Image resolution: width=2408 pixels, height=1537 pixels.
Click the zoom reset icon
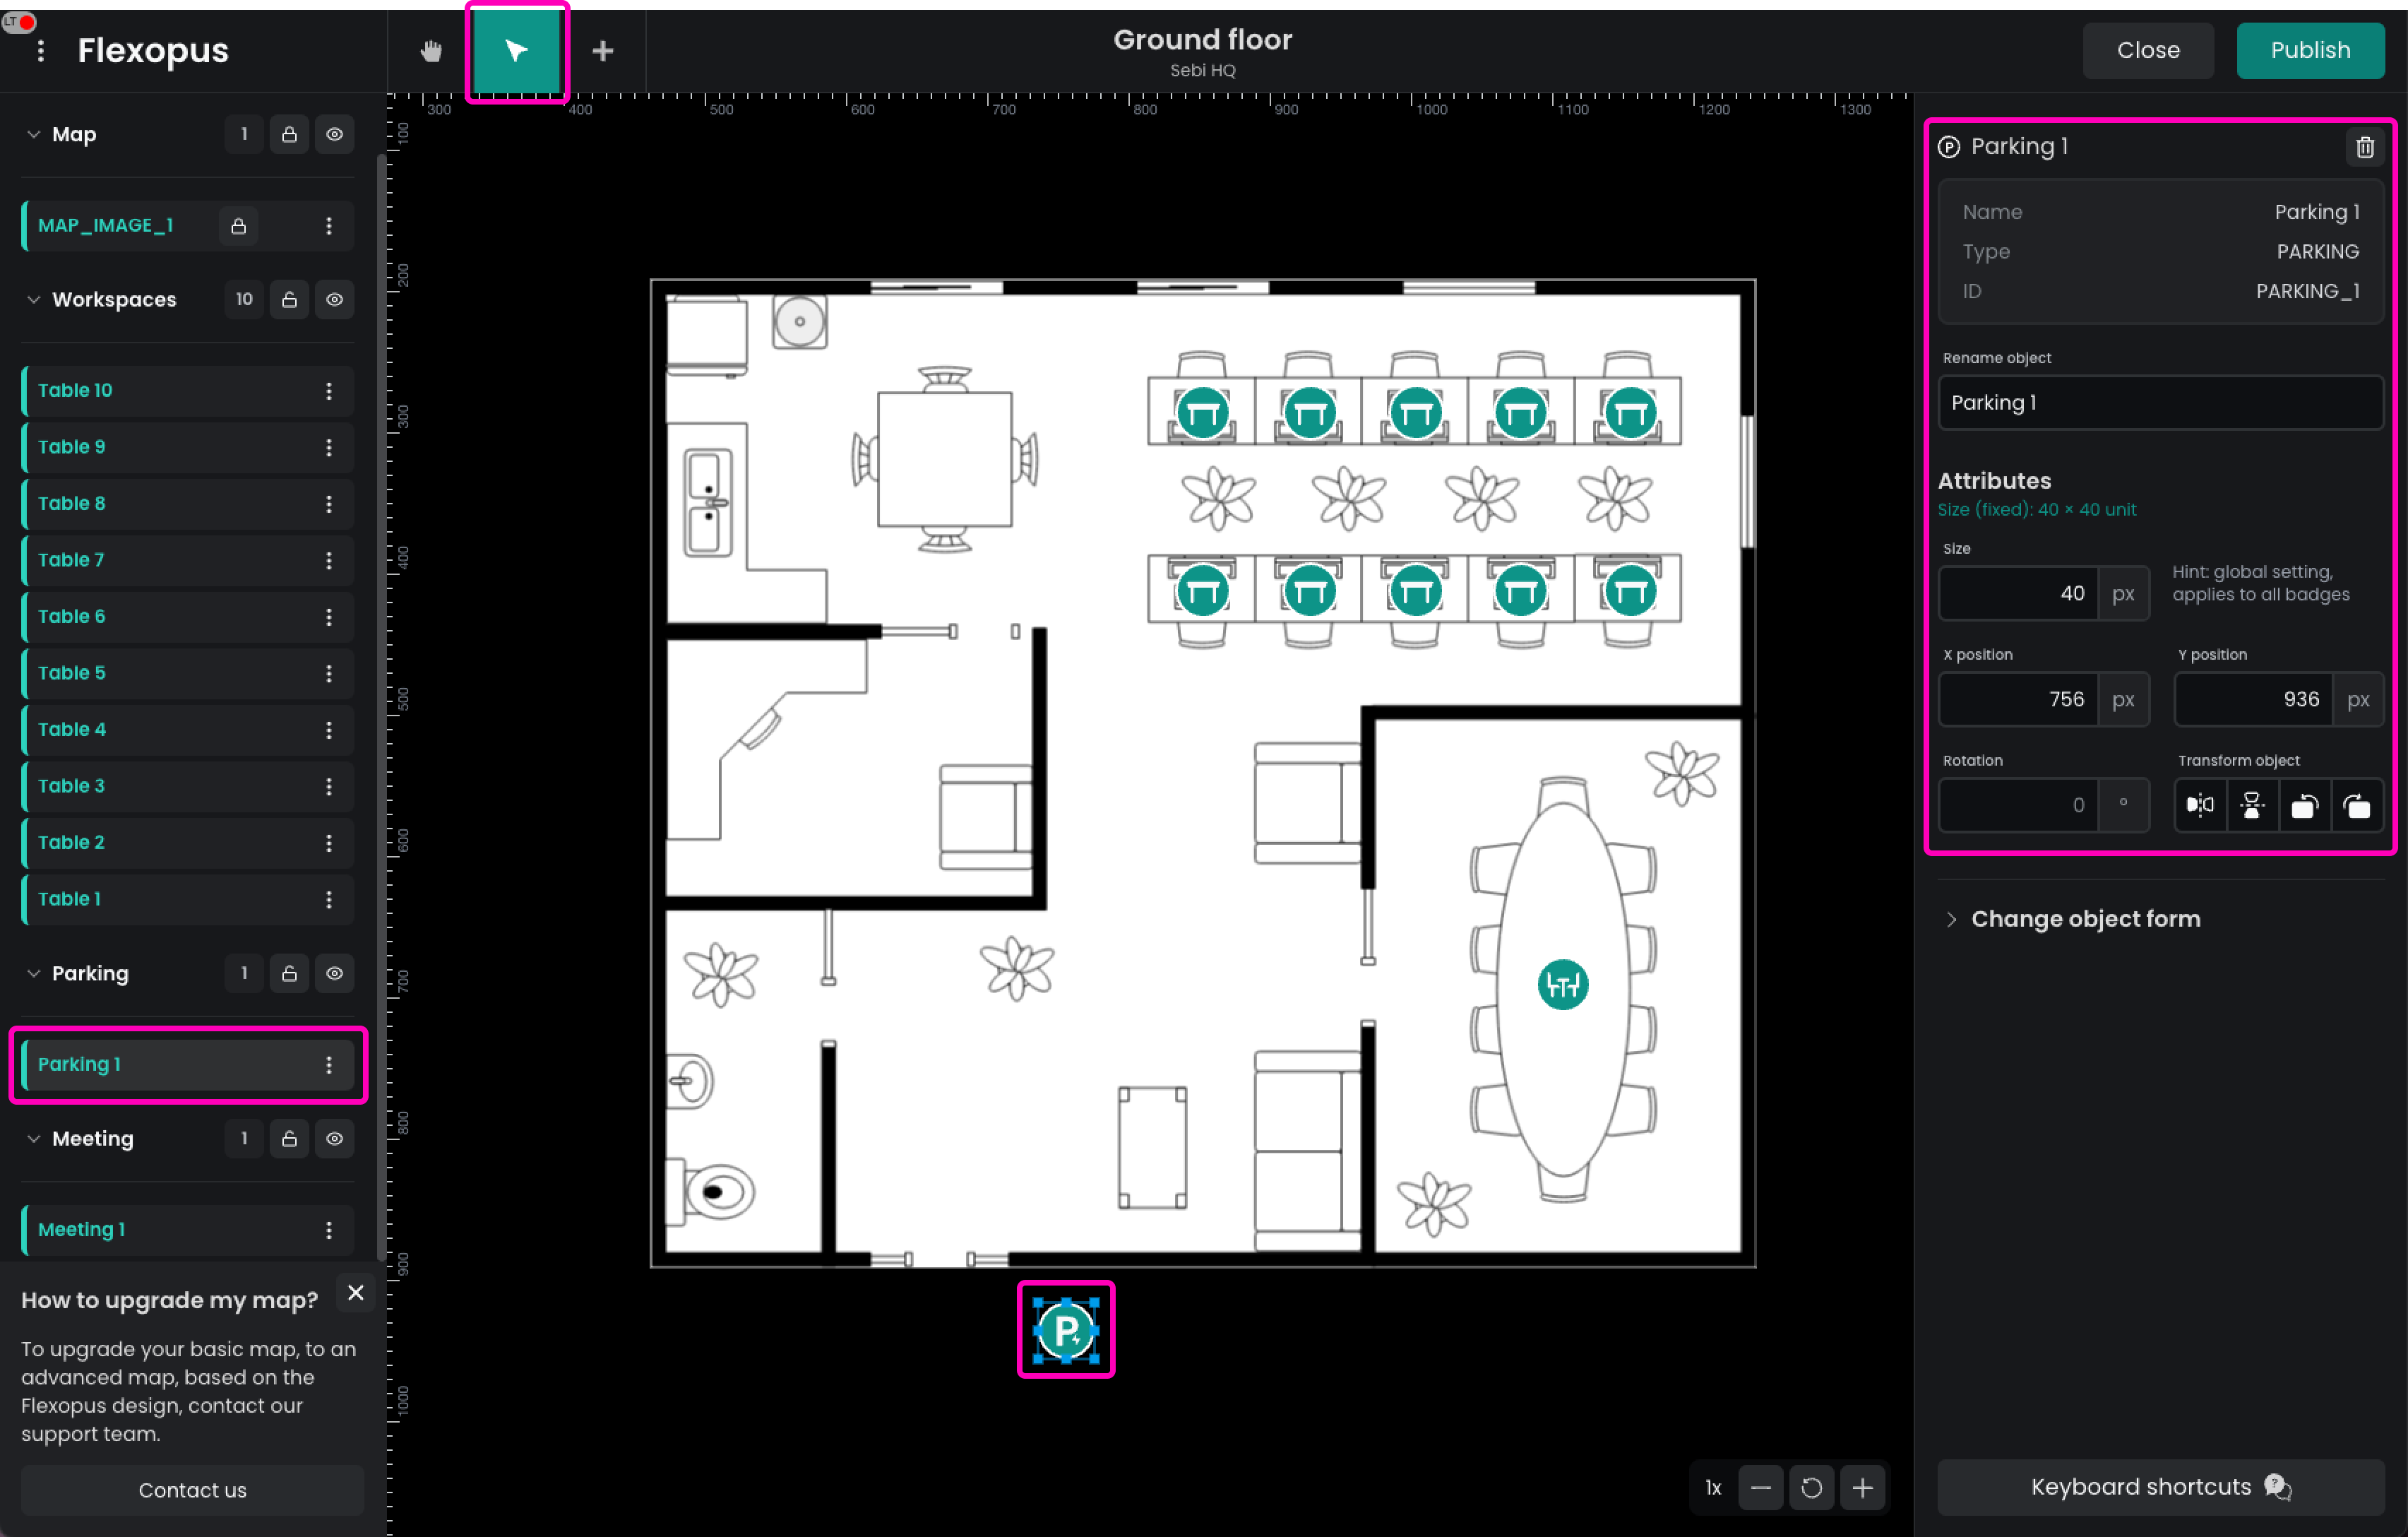(x=1811, y=1488)
